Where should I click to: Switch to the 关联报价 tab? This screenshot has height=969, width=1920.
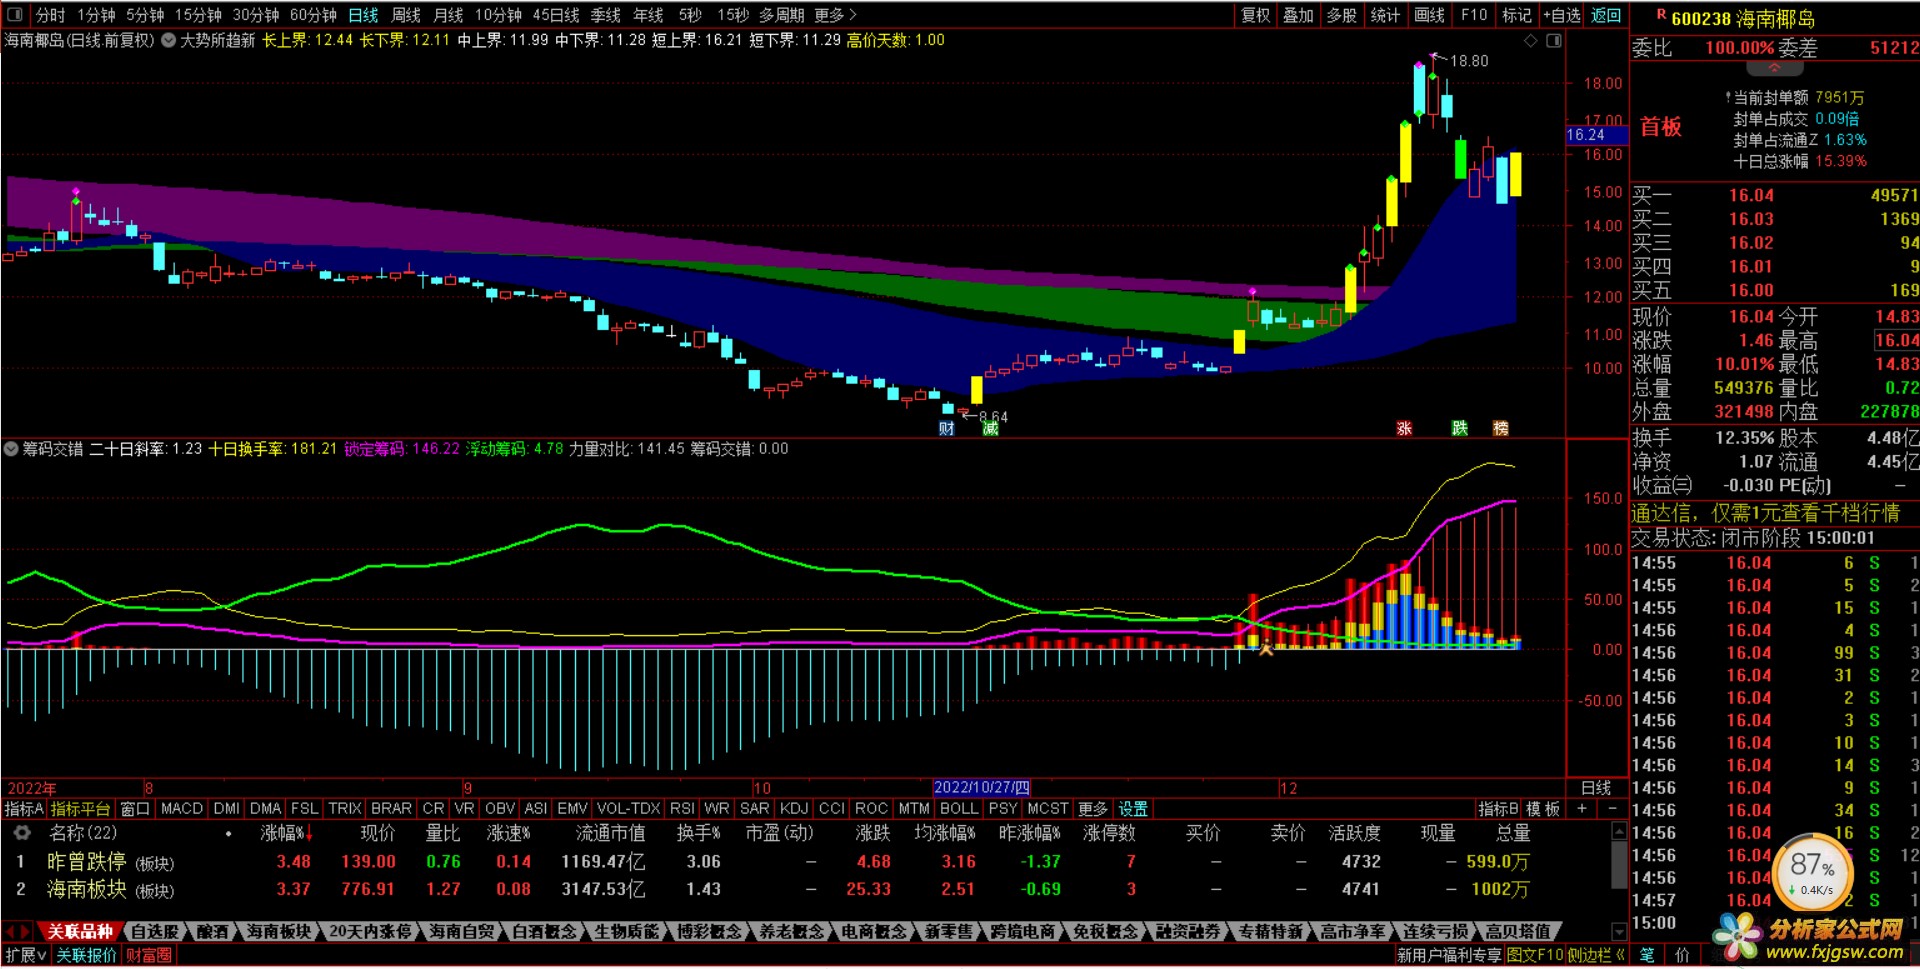point(86,955)
